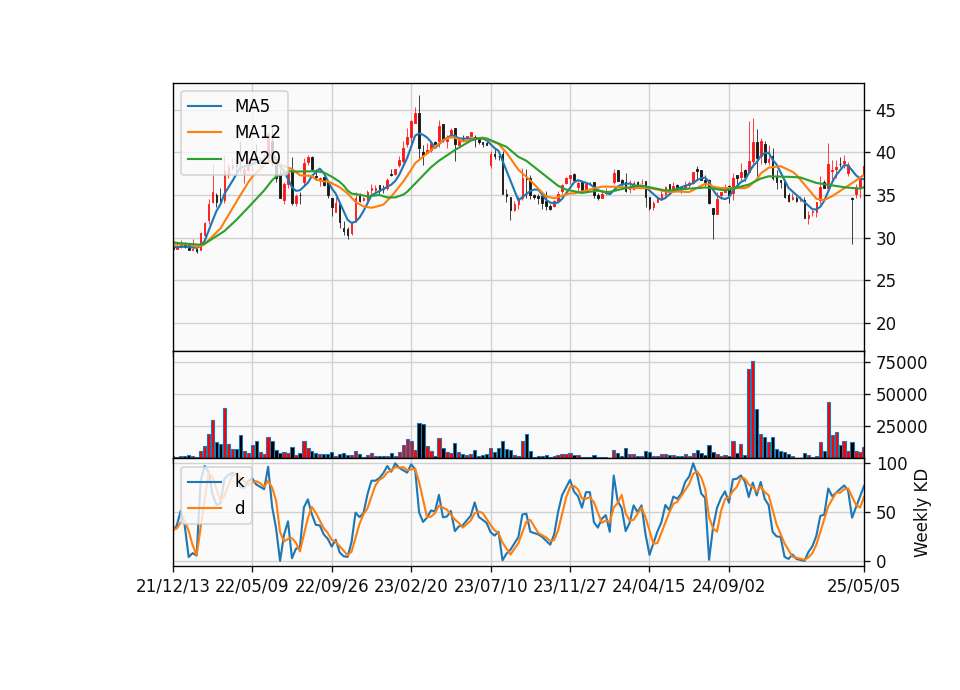Click the 45 price axis tick
The width and height of the screenshot is (960, 690).
[x=885, y=111]
